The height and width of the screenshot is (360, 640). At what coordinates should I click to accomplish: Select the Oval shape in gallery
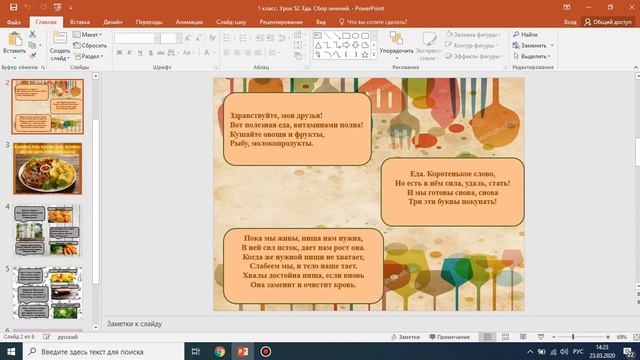coord(356,36)
